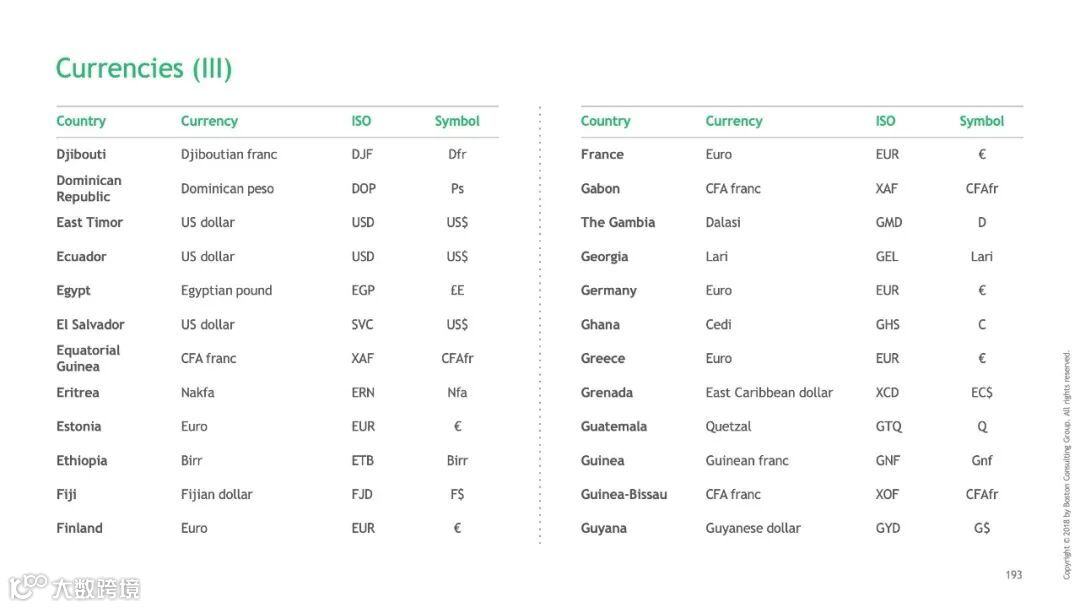Select the Eritrea country row label

[x=78, y=392]
